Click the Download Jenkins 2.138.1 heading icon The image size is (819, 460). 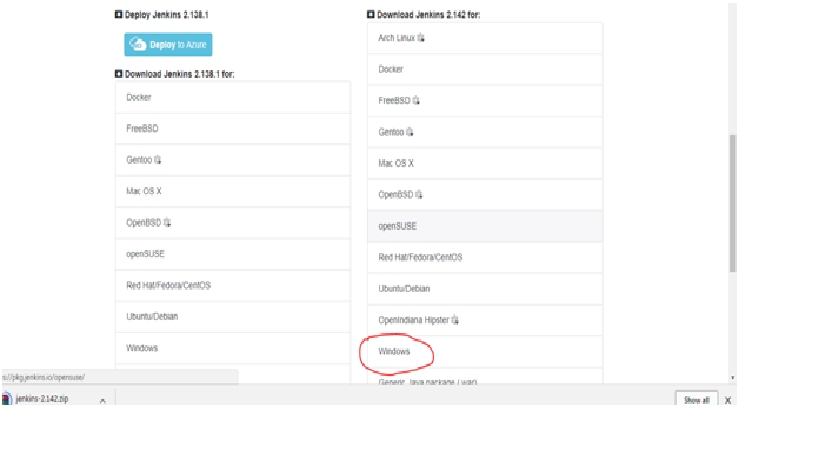tap(118, 74)
